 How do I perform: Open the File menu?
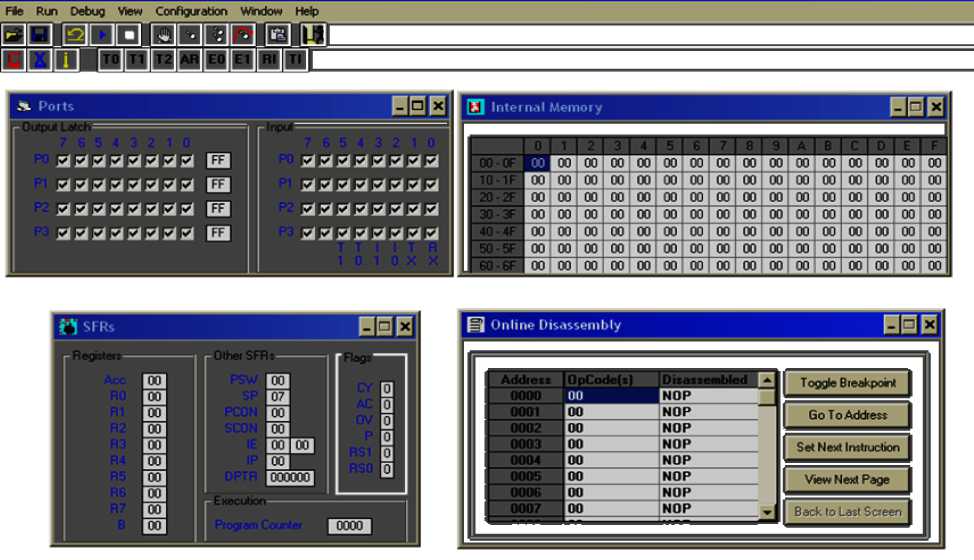(x=14, y=11)
